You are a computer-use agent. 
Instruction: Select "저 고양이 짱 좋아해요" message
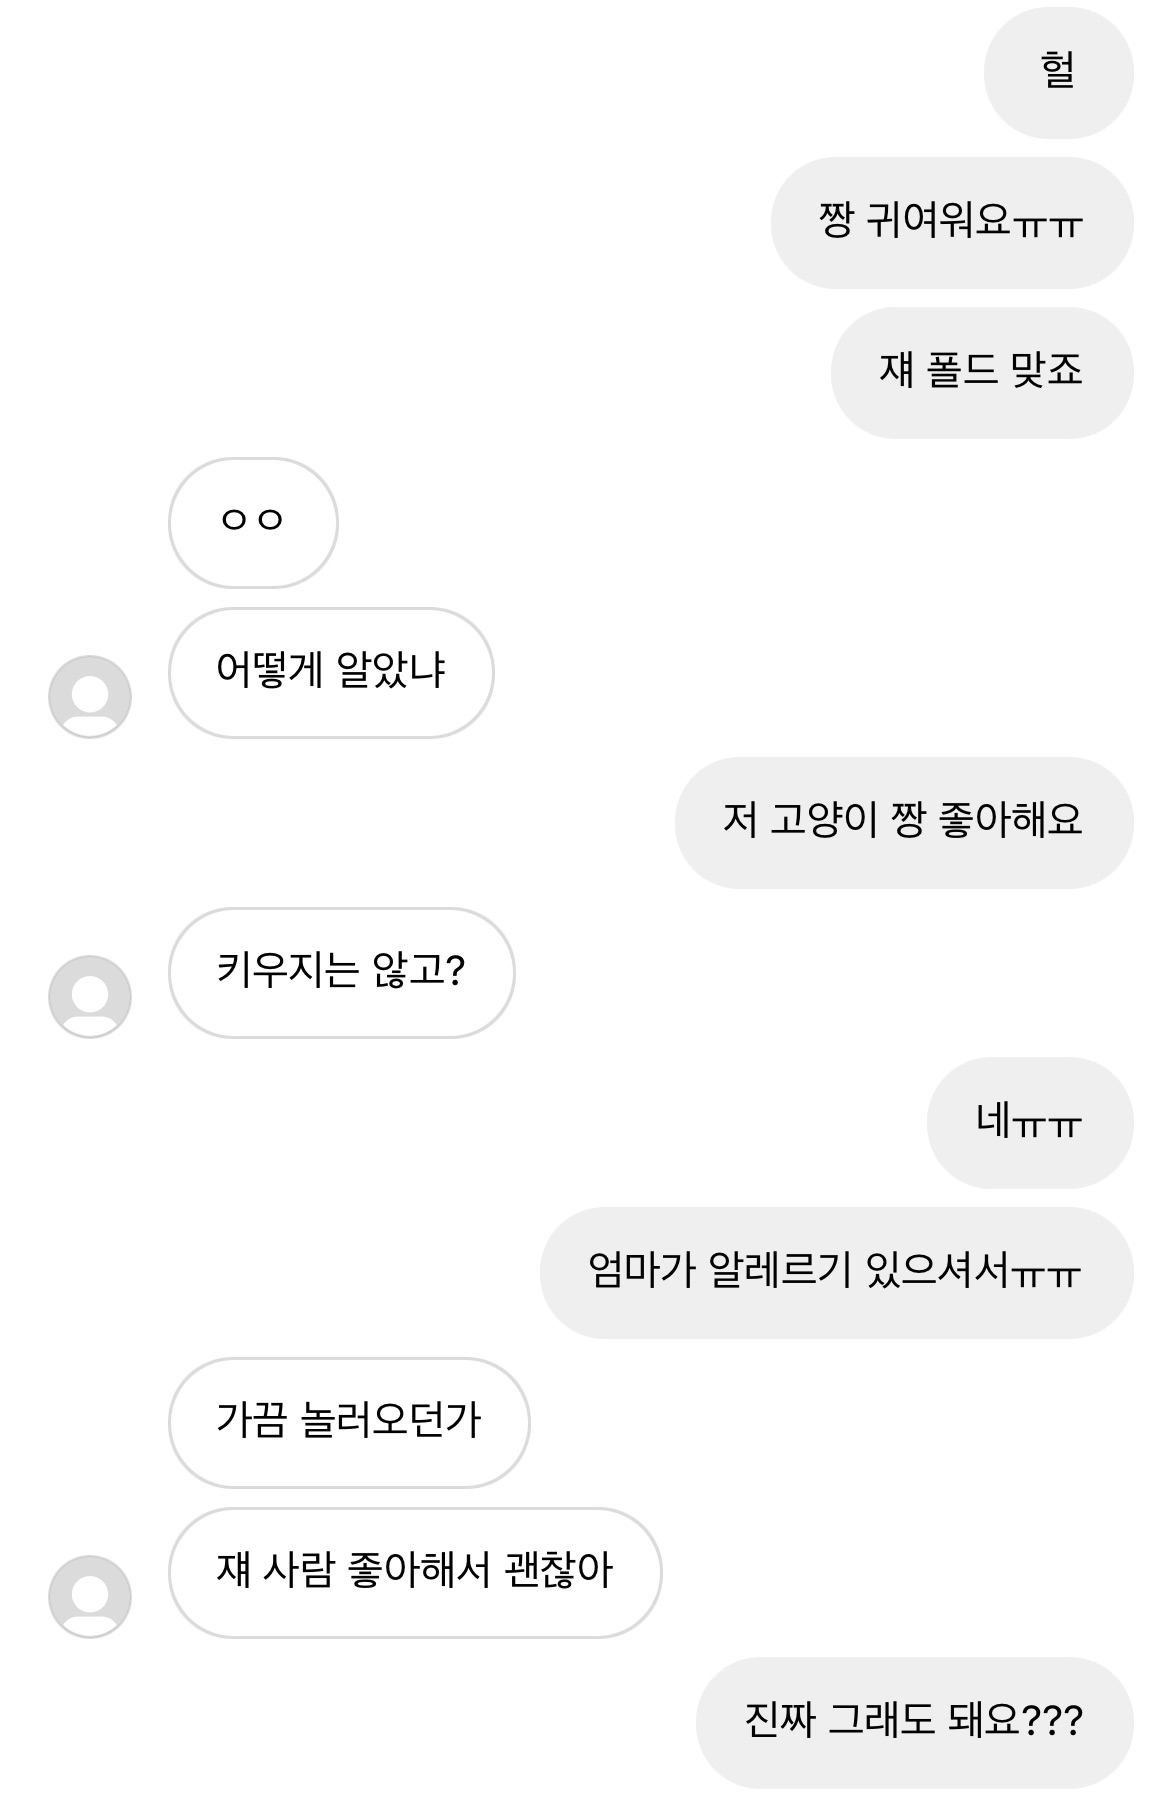903,822
